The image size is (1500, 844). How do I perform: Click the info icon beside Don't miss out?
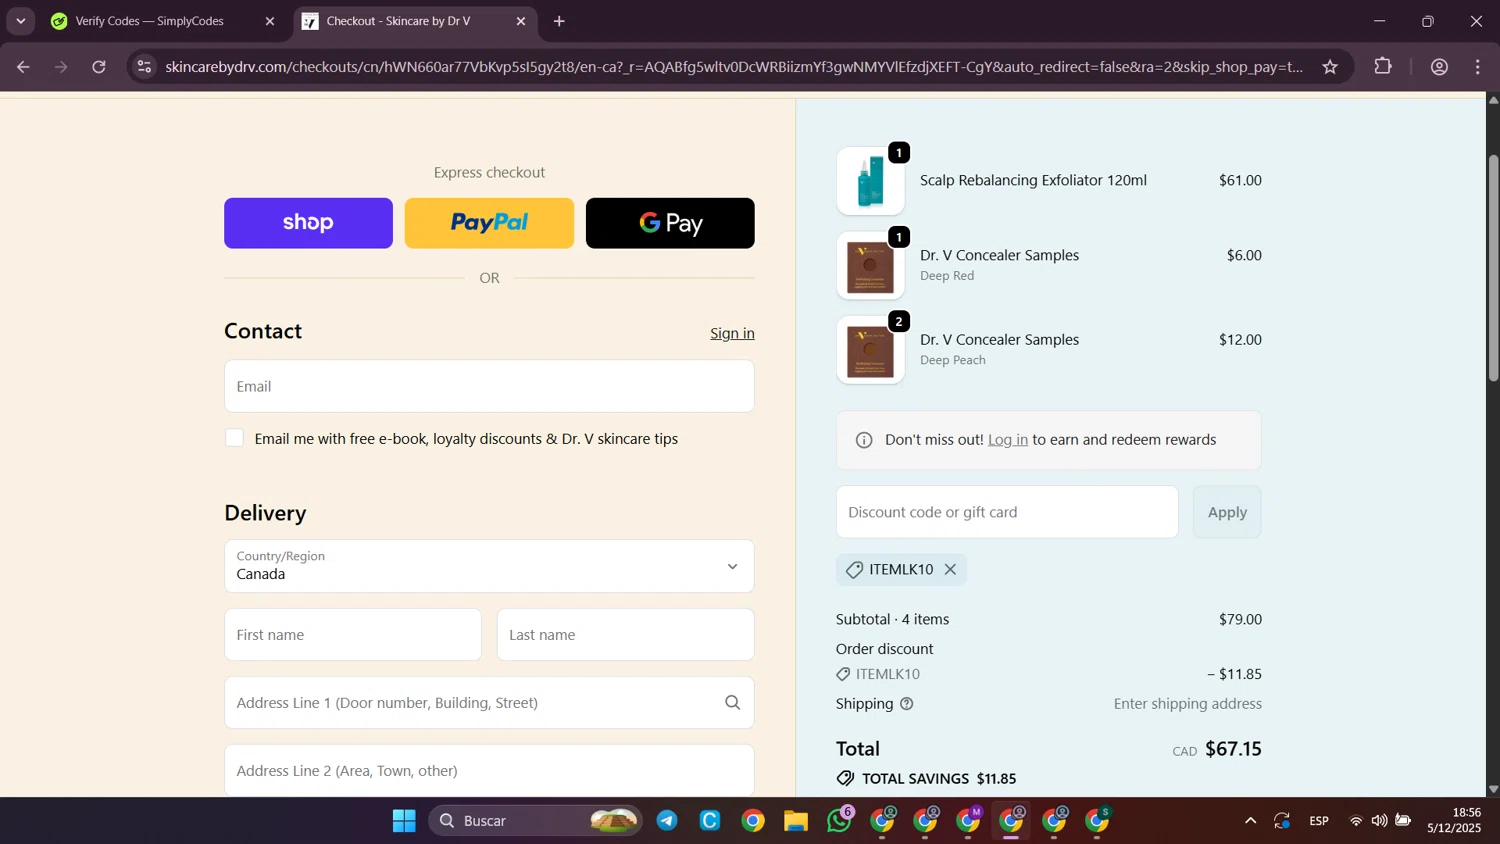[x=864, y=440]
